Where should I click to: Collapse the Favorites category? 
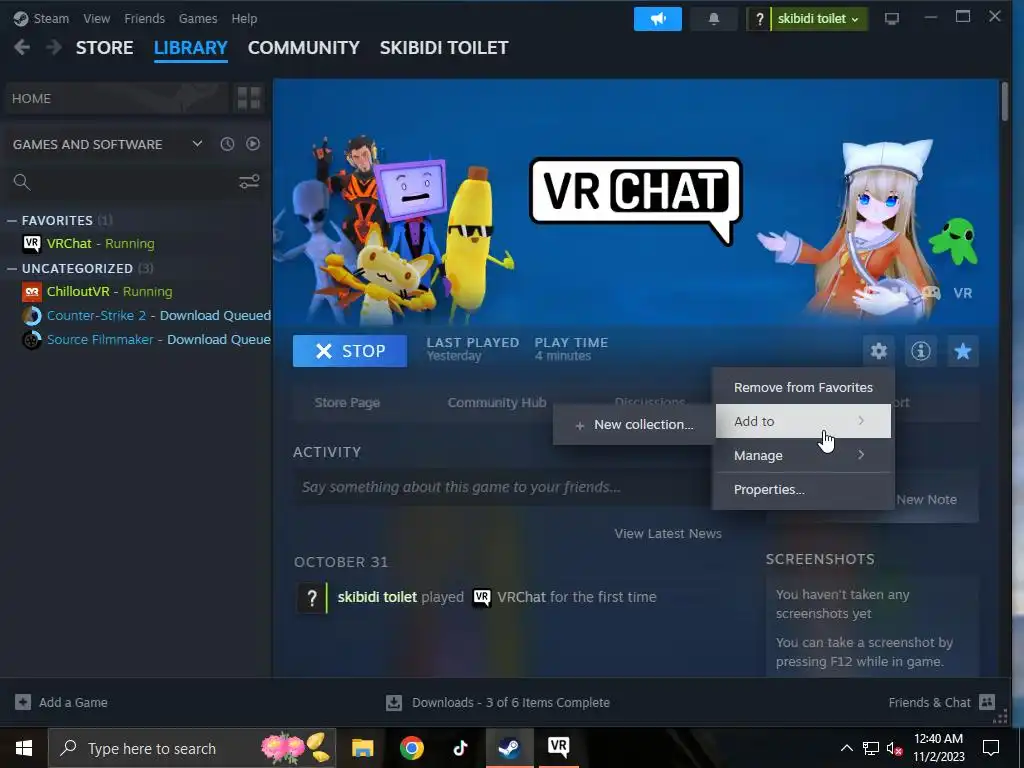pyautogui.click(x=11, y=221)
